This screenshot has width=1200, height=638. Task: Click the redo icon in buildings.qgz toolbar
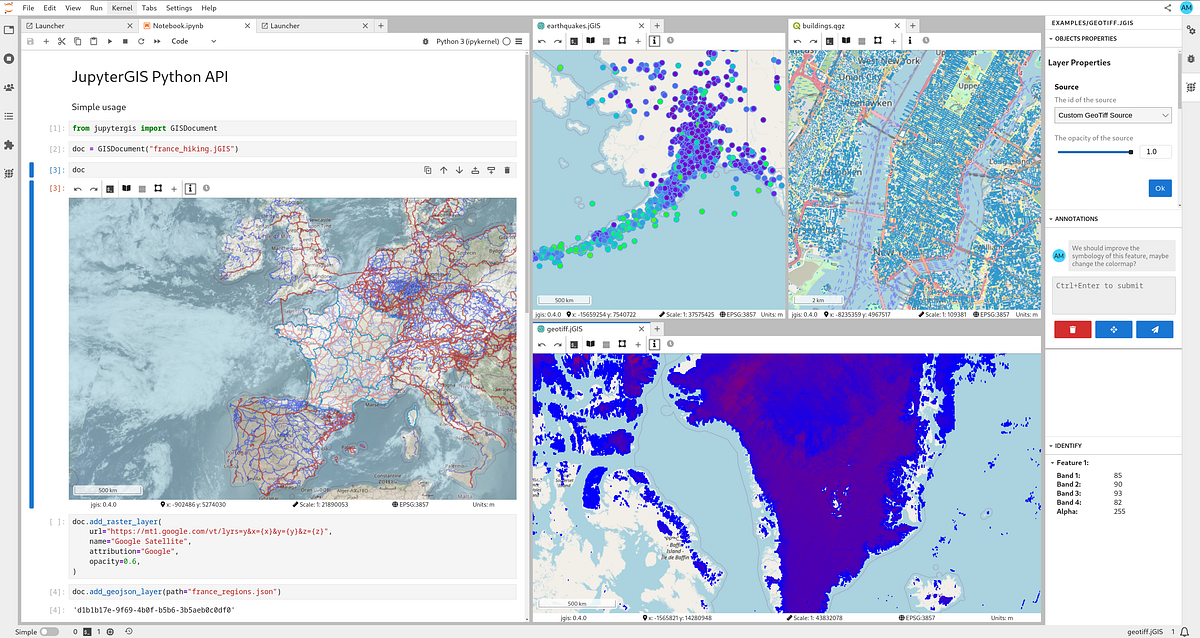click(x=812, y=40)
